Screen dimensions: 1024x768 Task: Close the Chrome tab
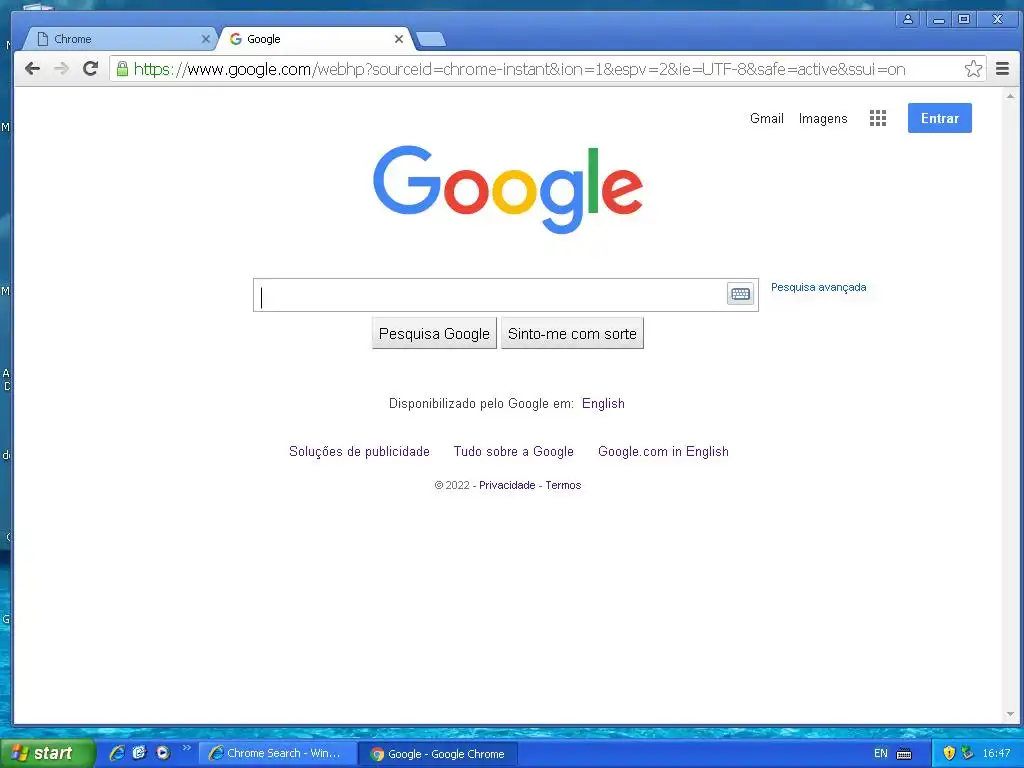coord(205,39)
